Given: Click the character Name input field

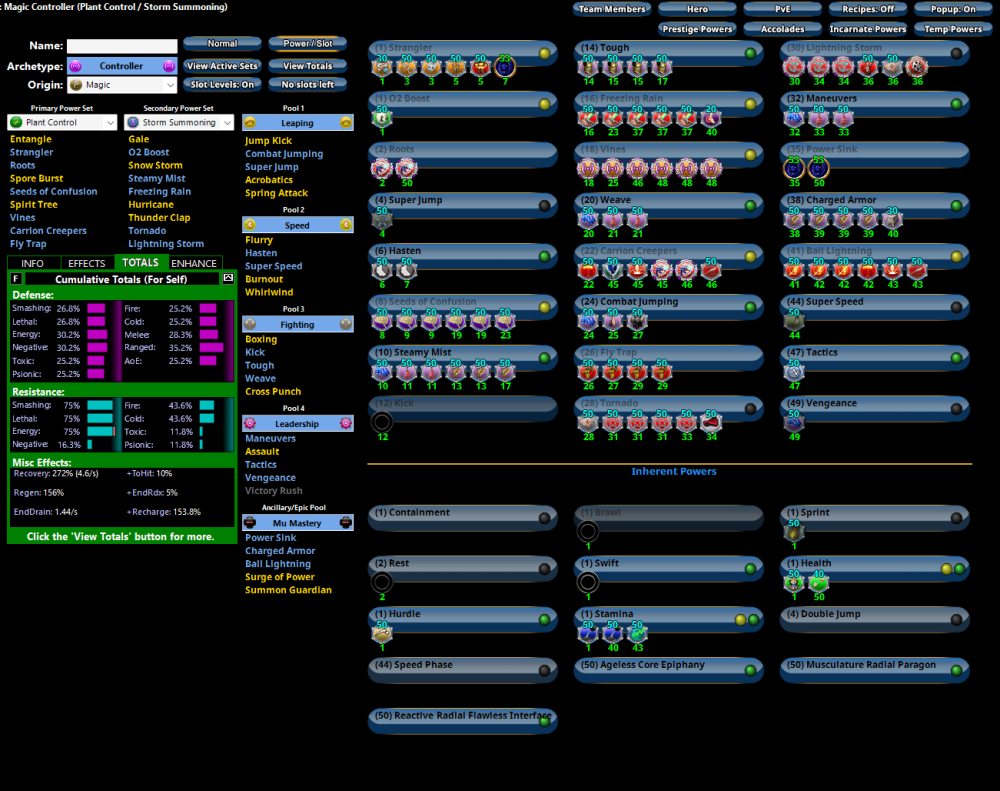Looking at the screenshot, I should point(122,46).
